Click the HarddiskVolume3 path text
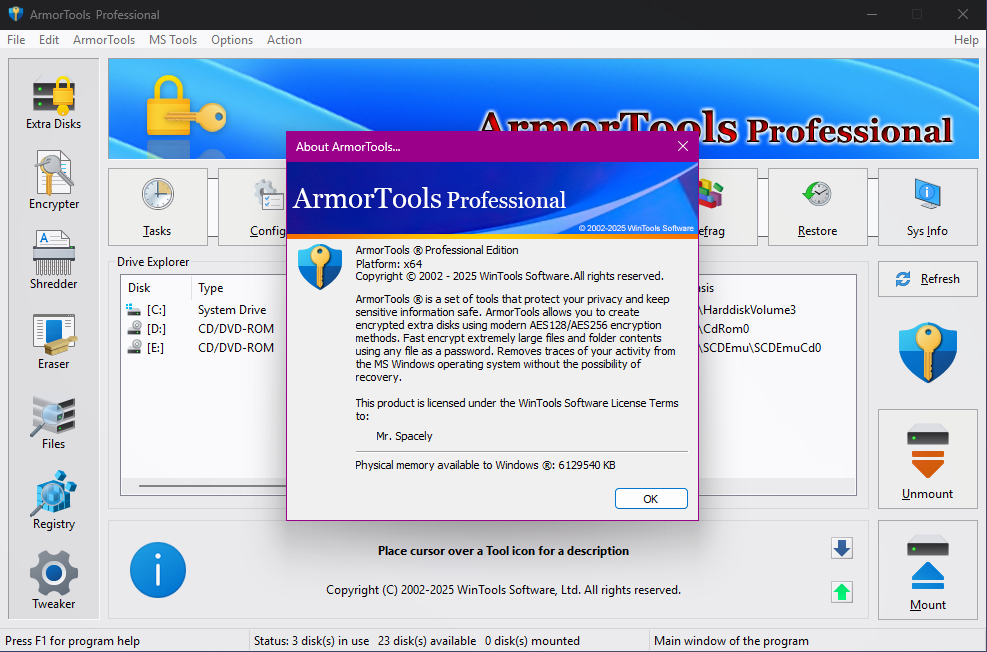987x652 pixels. pos(750,310)
